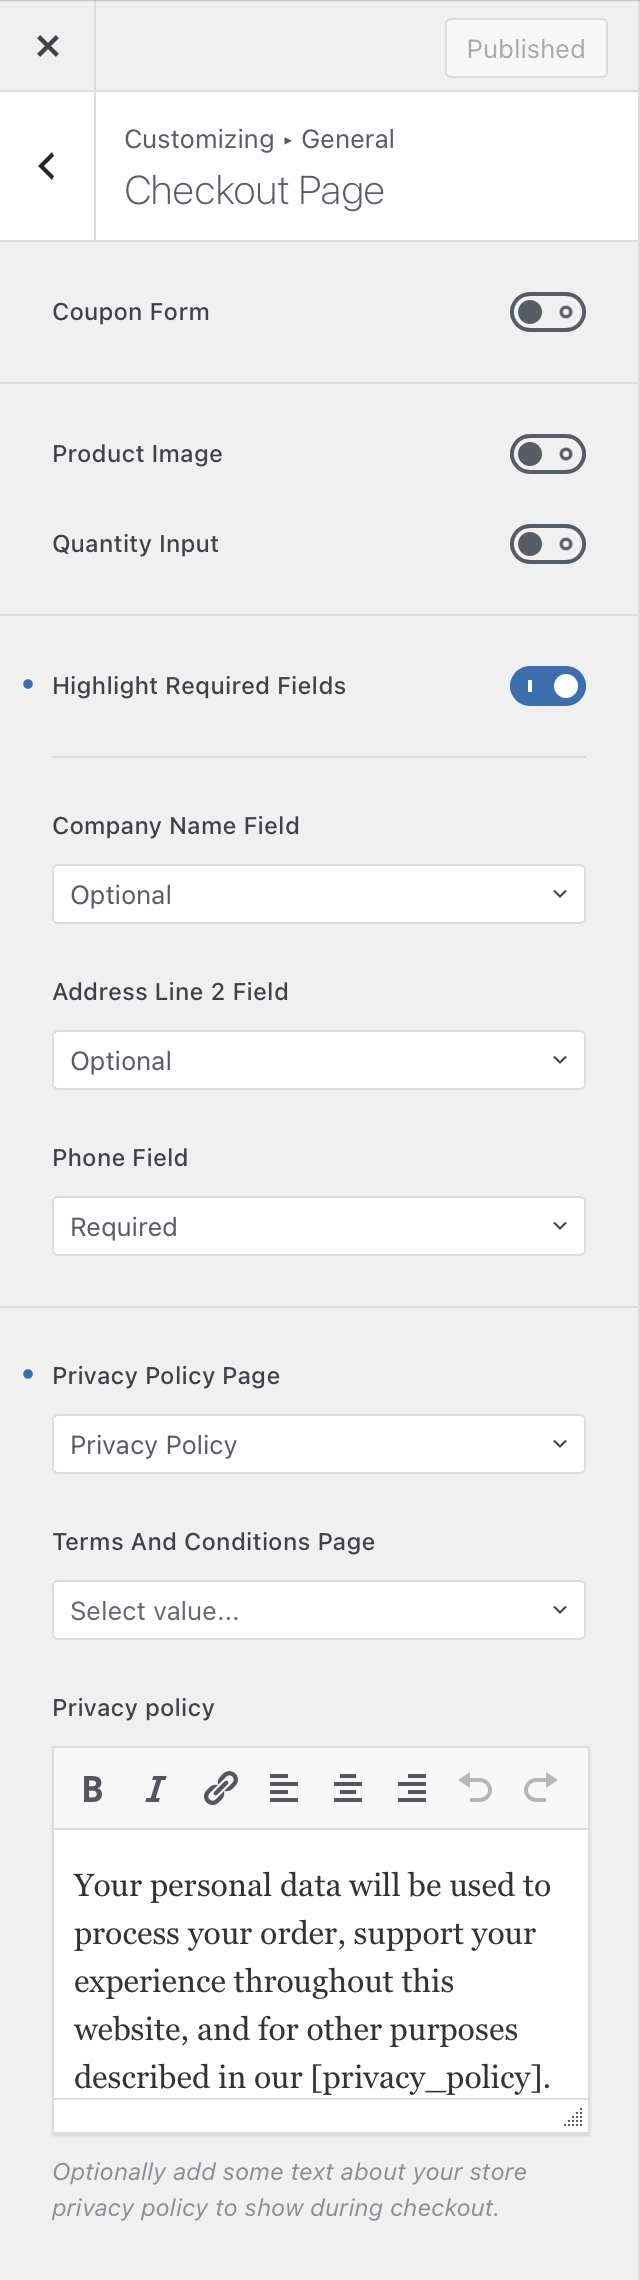Apply italic formatting in privacy editor
The height and width of the screenshot is (2280, 640).
[156, 1788]
